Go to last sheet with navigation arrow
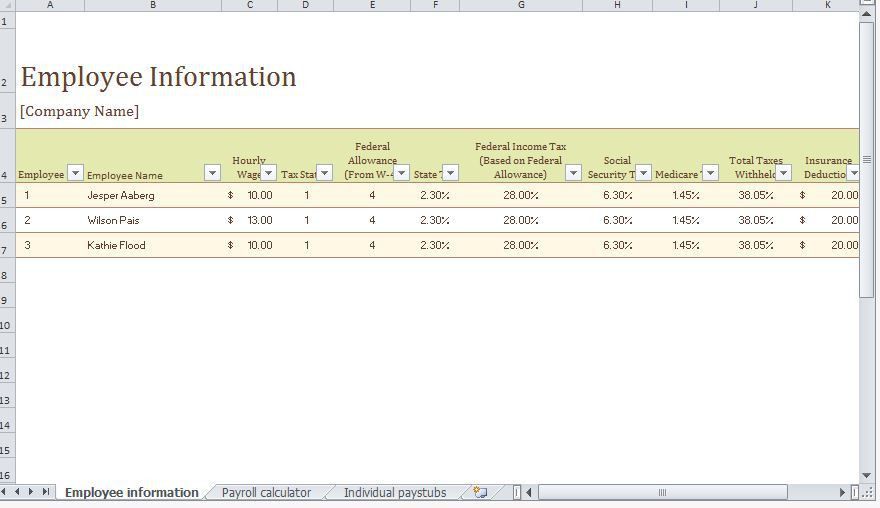 [x=46, y=492]
